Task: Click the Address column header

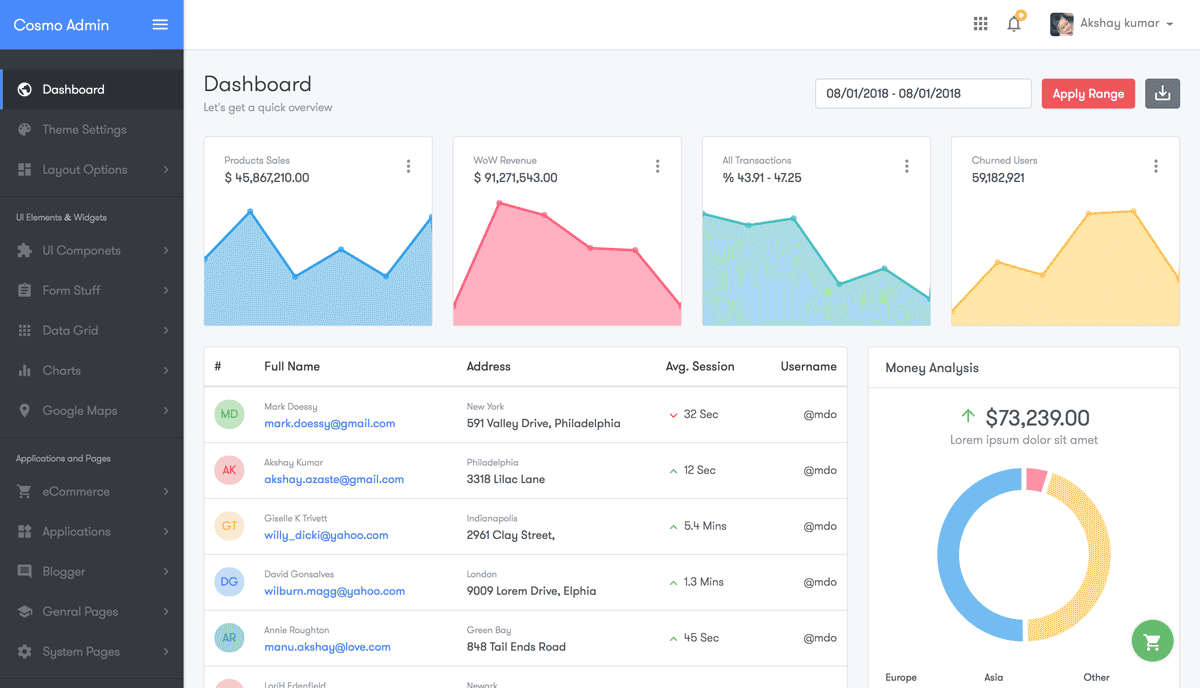Action: 489,367
